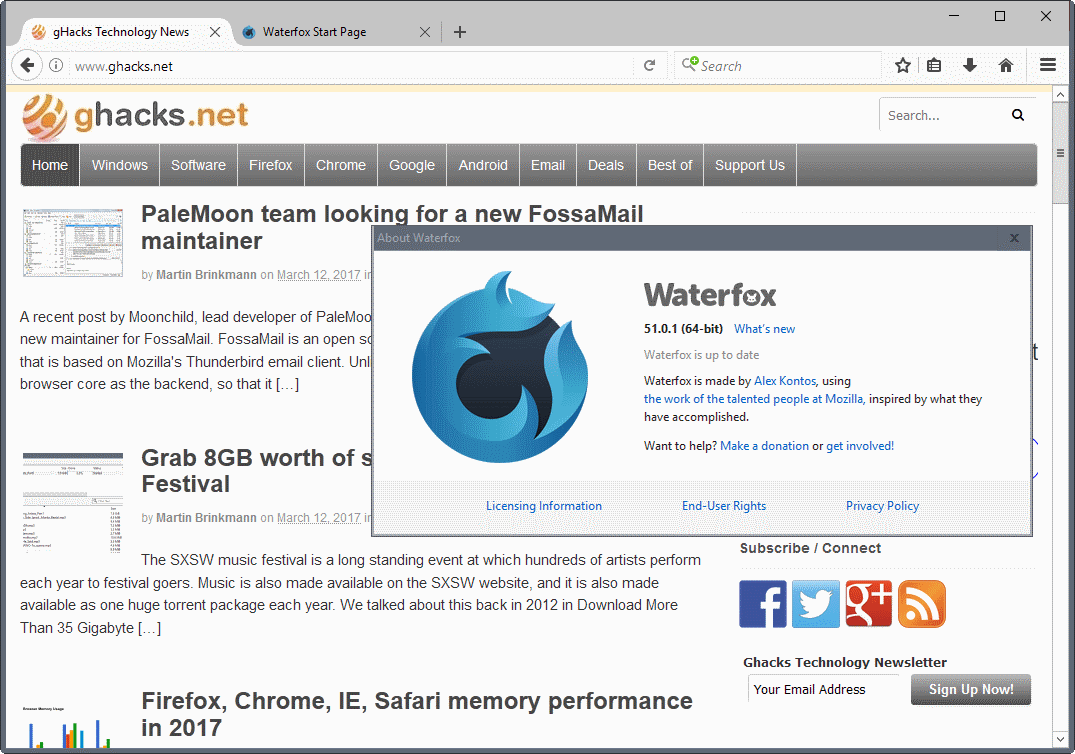Open the Android category
1075x754 pixels.
(483, 165)
